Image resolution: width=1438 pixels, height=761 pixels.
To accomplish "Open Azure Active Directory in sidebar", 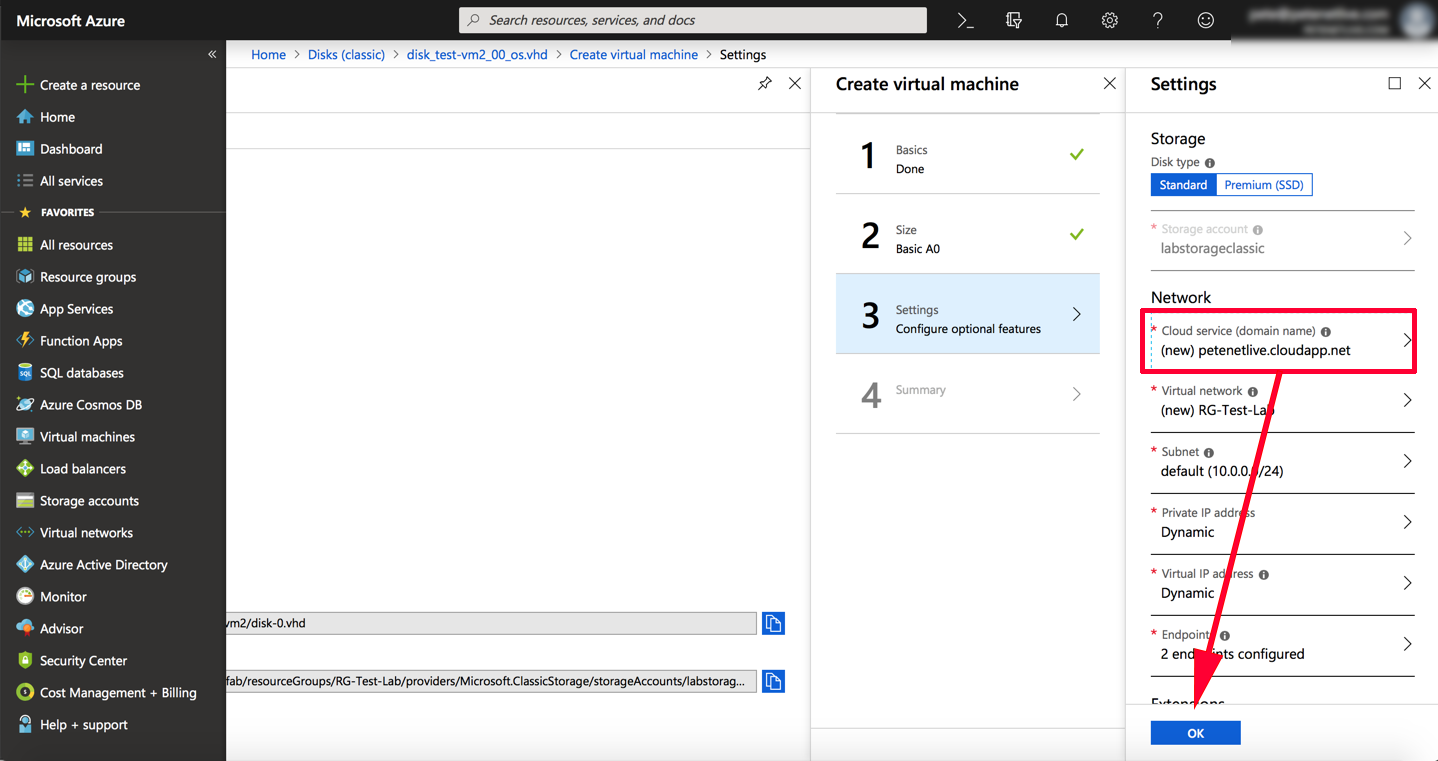I will (x=103, y=565).
